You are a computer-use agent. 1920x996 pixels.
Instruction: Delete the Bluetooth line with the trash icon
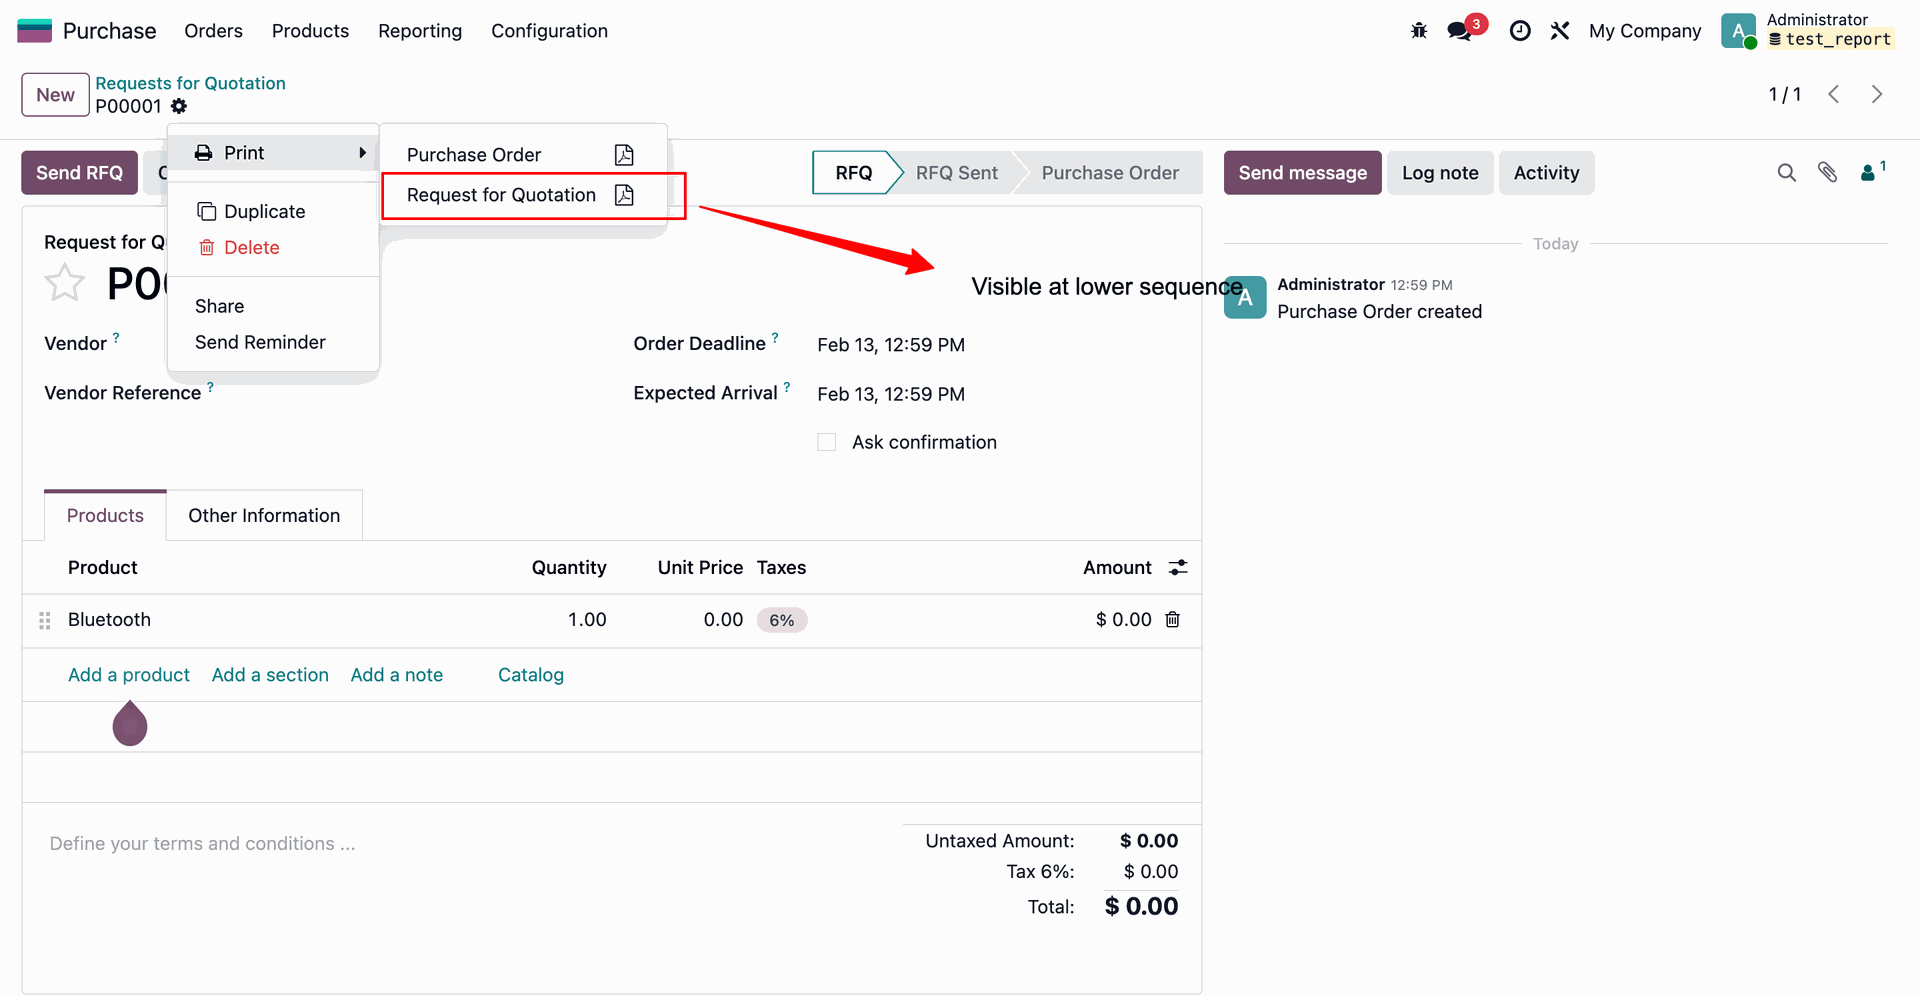pyautogui.click(x=1173, y=620)
